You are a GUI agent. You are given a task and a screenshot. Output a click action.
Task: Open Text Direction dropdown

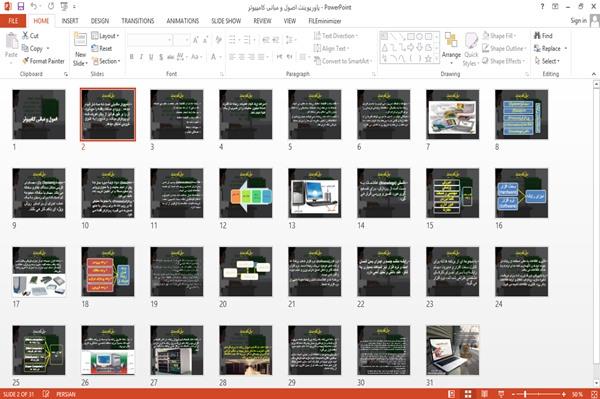(336, 36)
